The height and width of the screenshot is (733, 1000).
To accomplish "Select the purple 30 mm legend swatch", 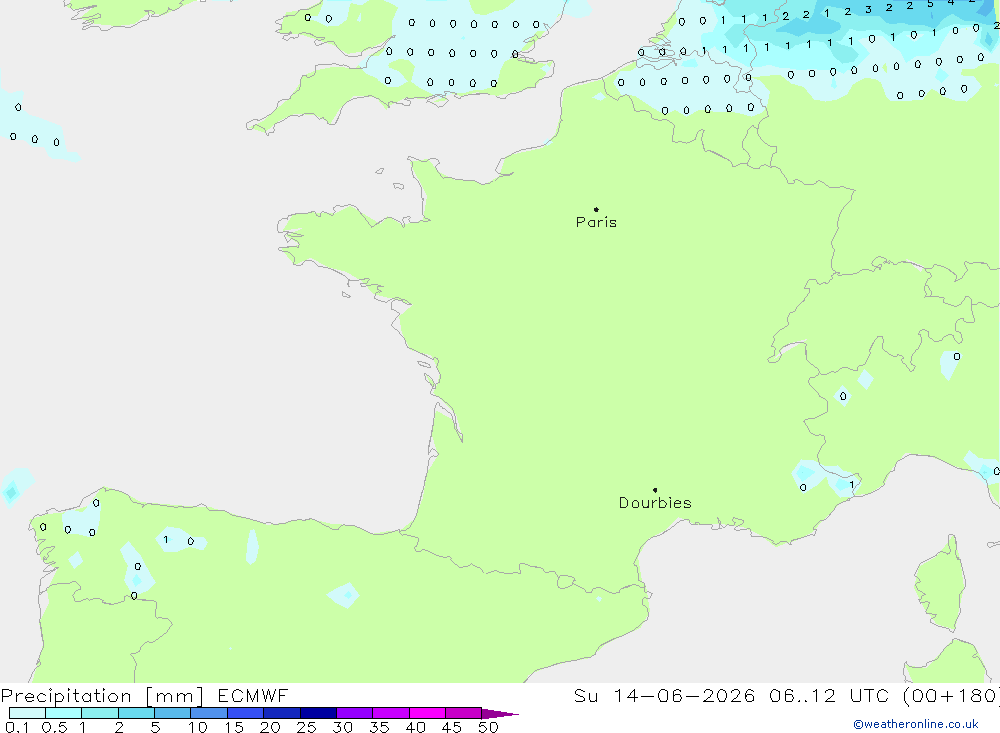I will point(354,713).
